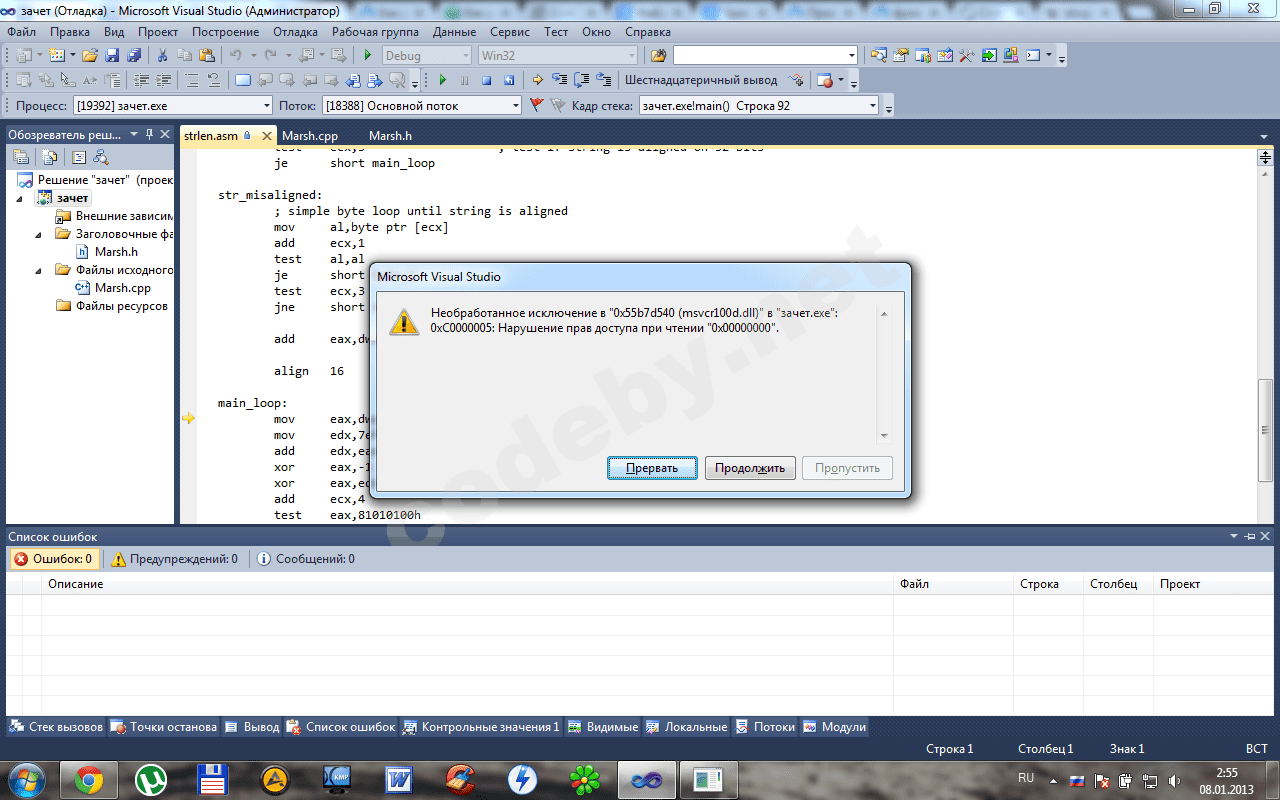Click the red flag thread marker icon
1280x800 pixels.
click(x=537, y=105)
